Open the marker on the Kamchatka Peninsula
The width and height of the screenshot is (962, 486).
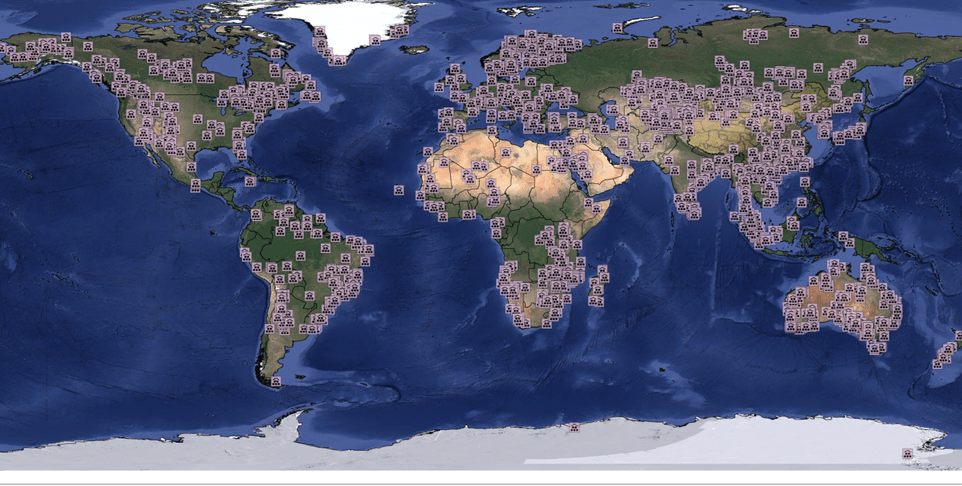[x=909, y=81]
